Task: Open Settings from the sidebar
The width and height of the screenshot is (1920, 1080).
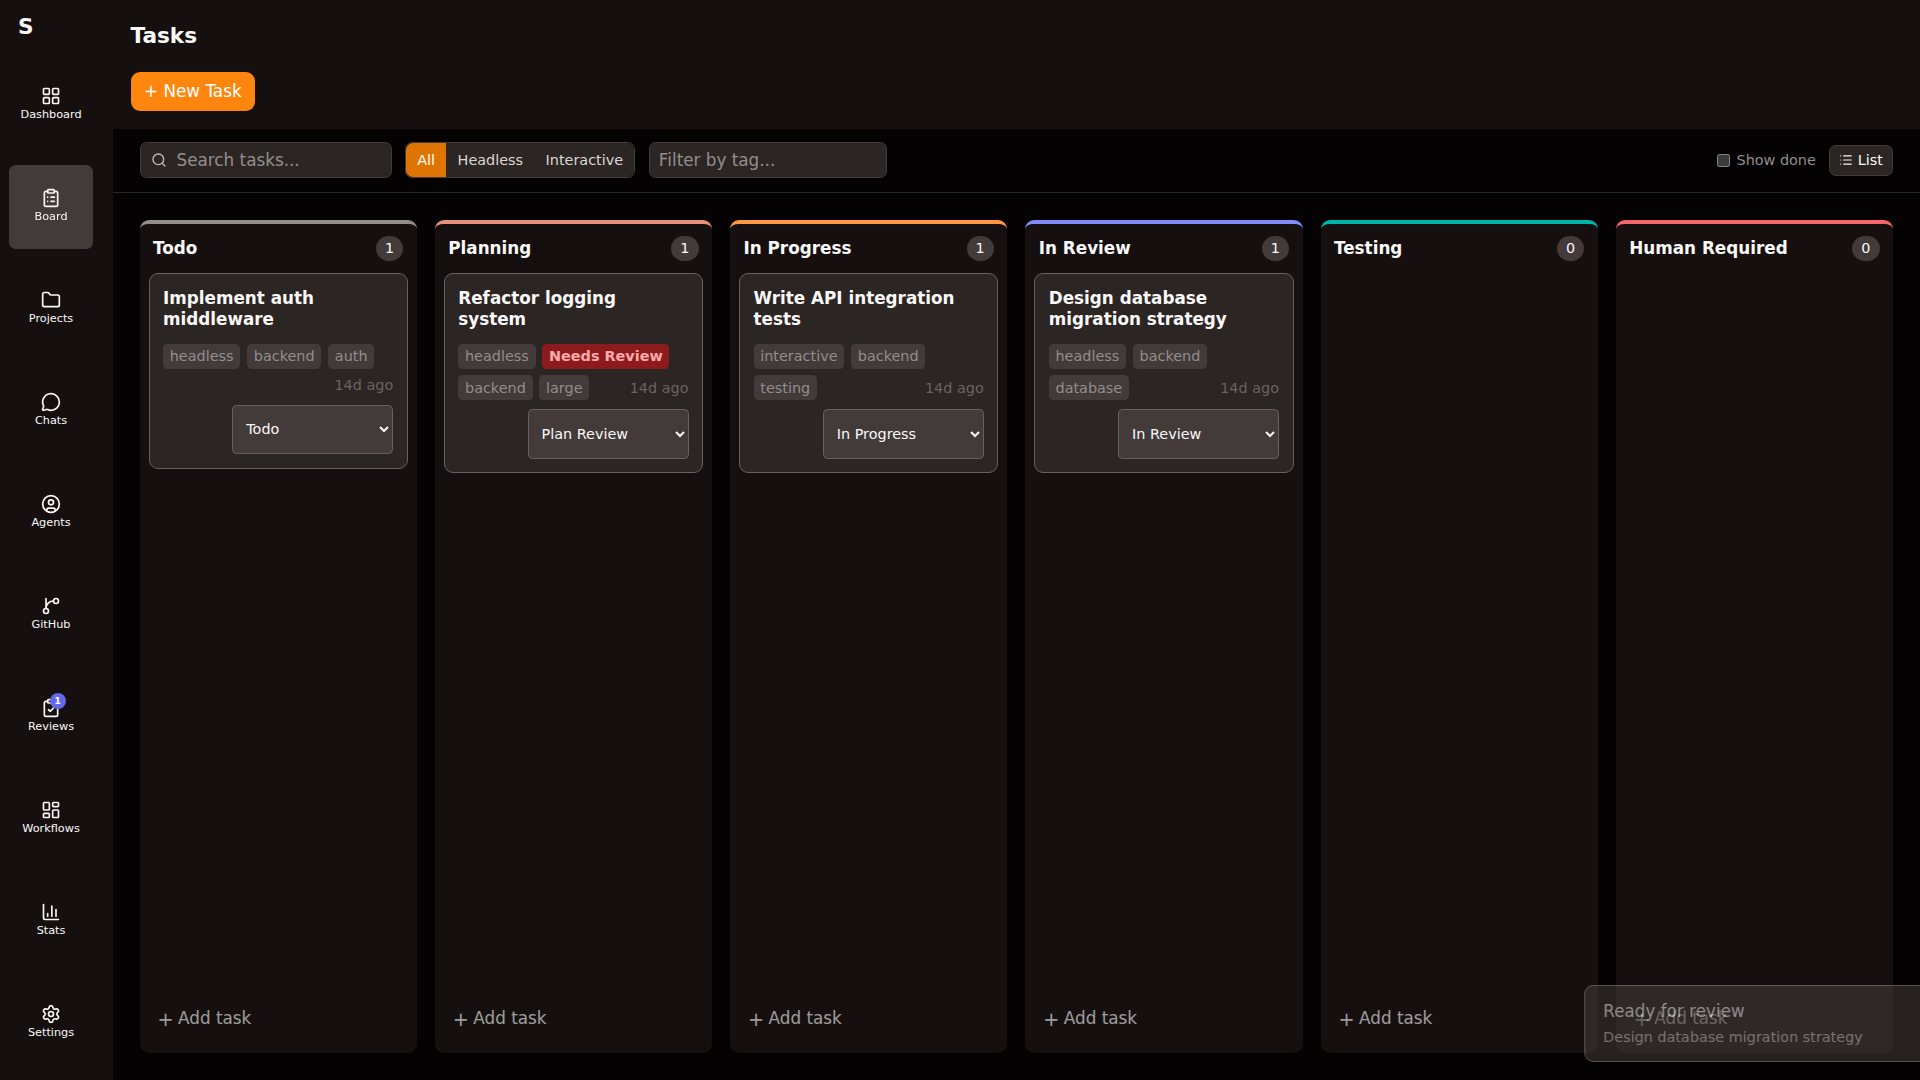Action: (x=50, y=1021)
